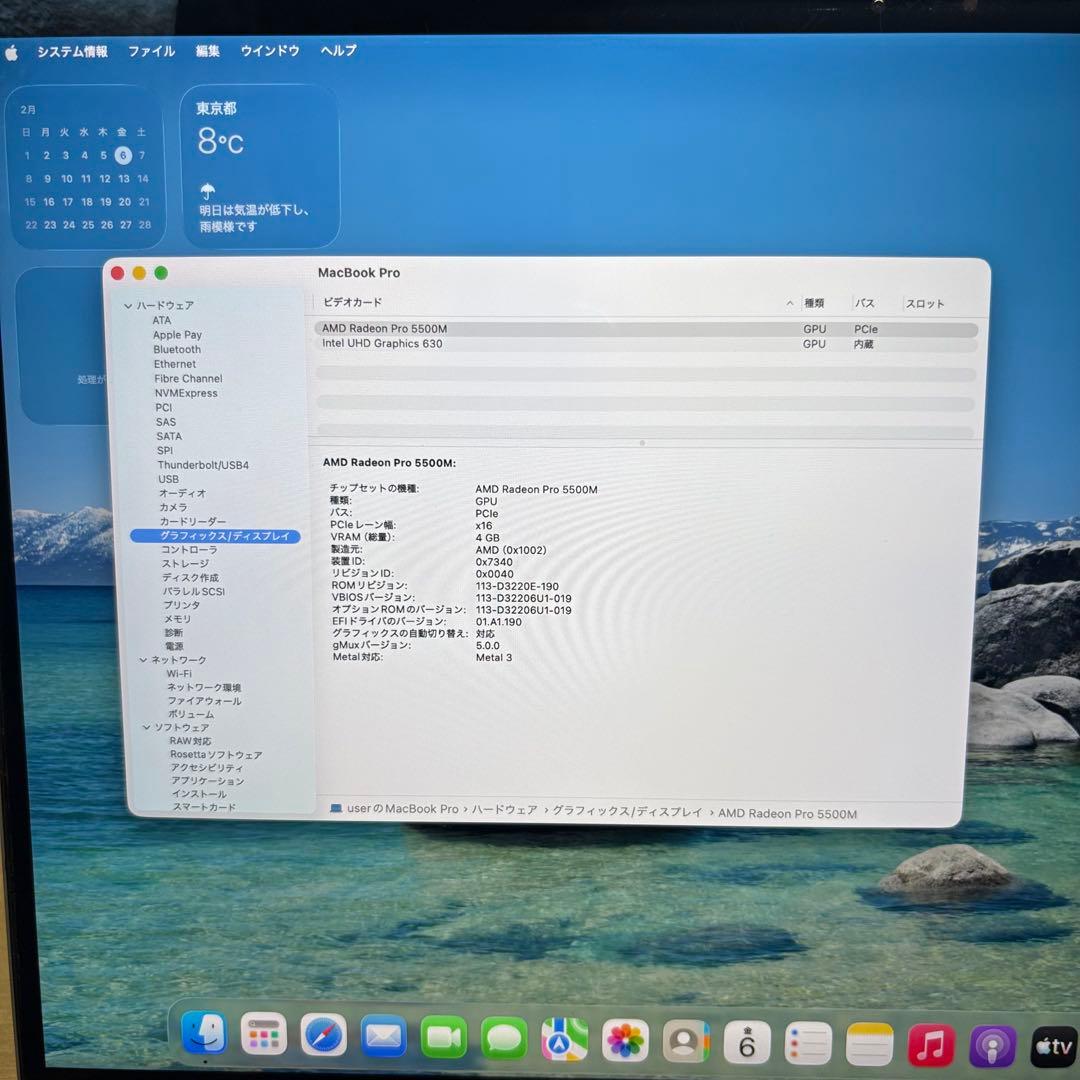Open the ヘルプ menu

pos(337,51)
